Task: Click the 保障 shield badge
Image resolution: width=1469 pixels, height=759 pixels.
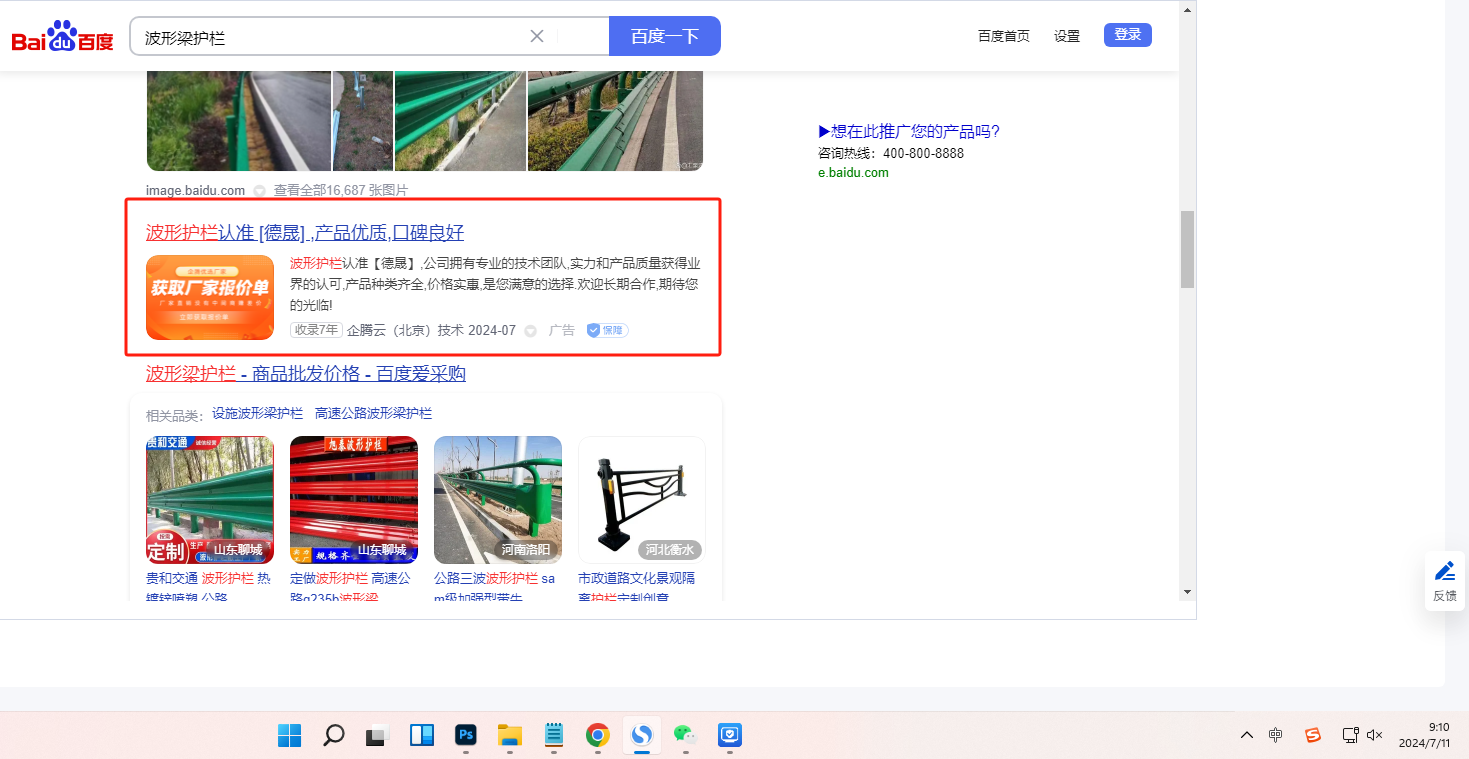Action: click(607, 330)
